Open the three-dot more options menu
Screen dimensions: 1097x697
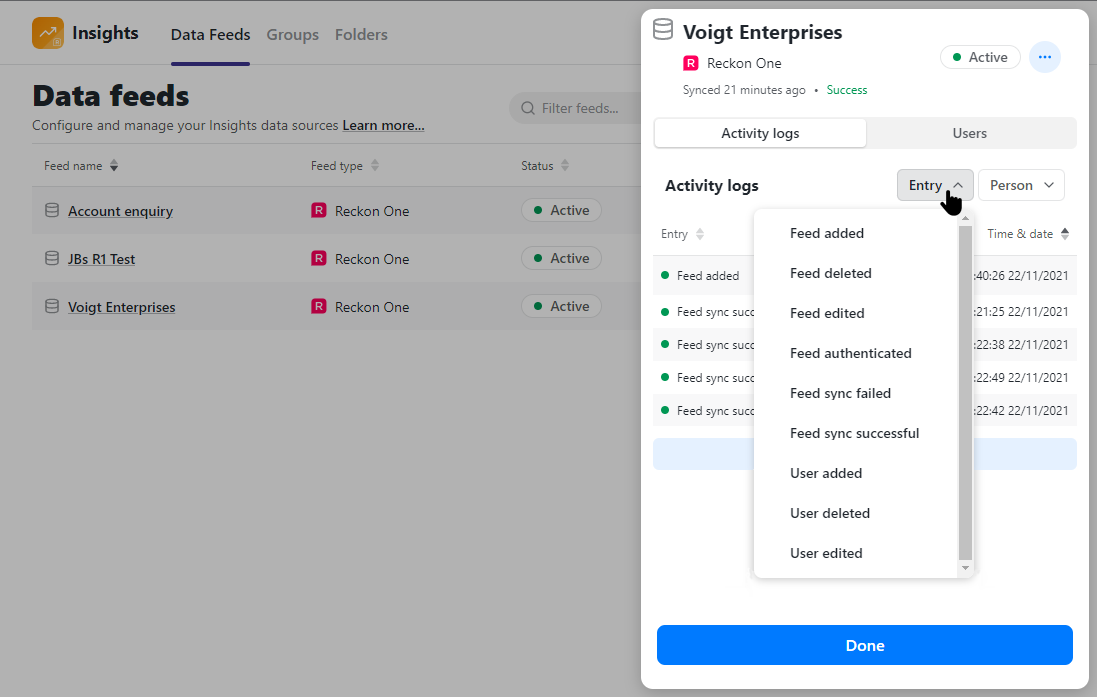(1045, 57)
